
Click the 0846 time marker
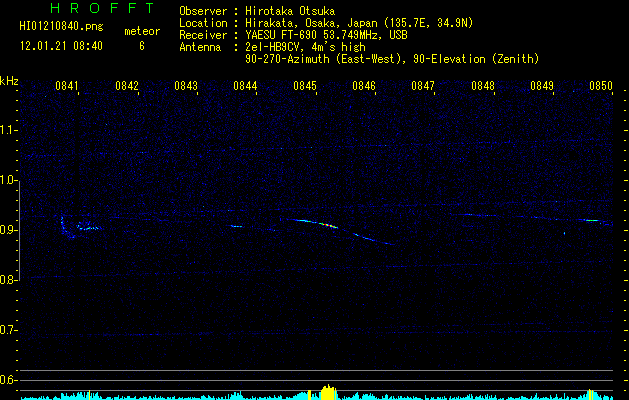[x=364, y=86]
